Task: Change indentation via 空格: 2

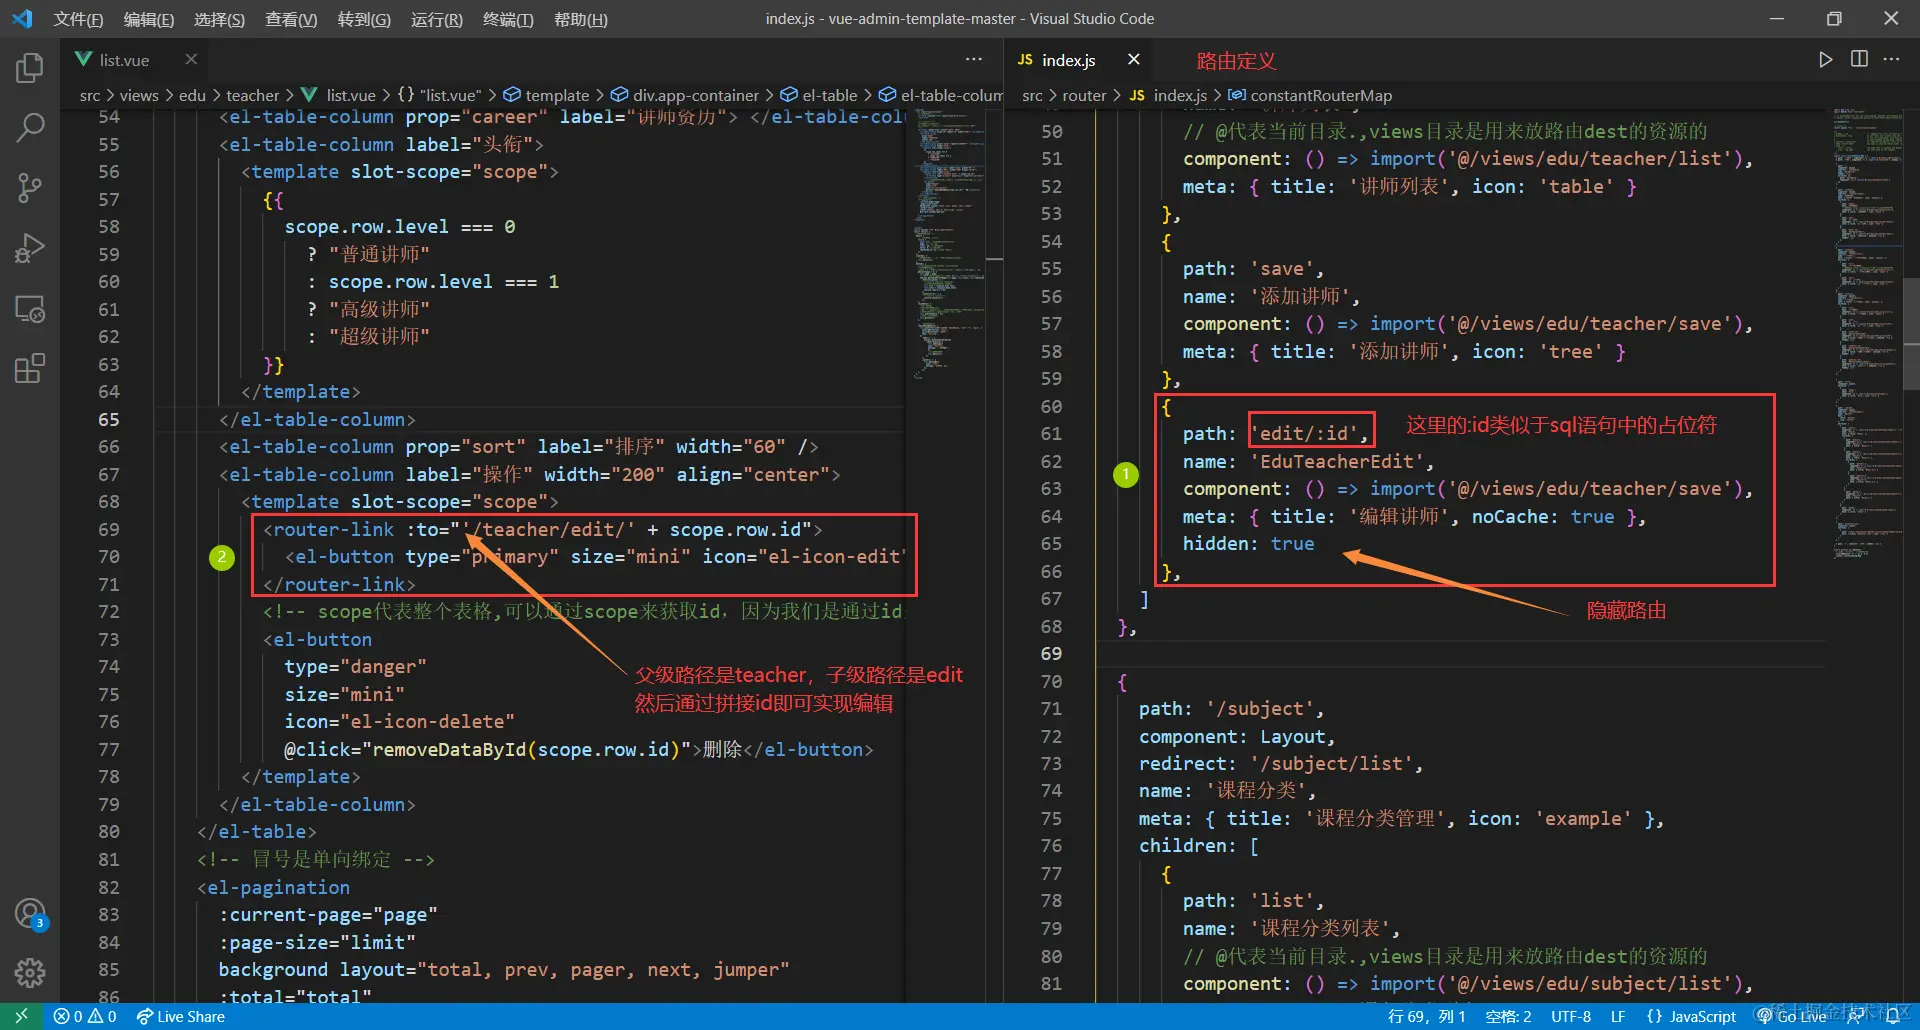Action: coord(1508,1017)
